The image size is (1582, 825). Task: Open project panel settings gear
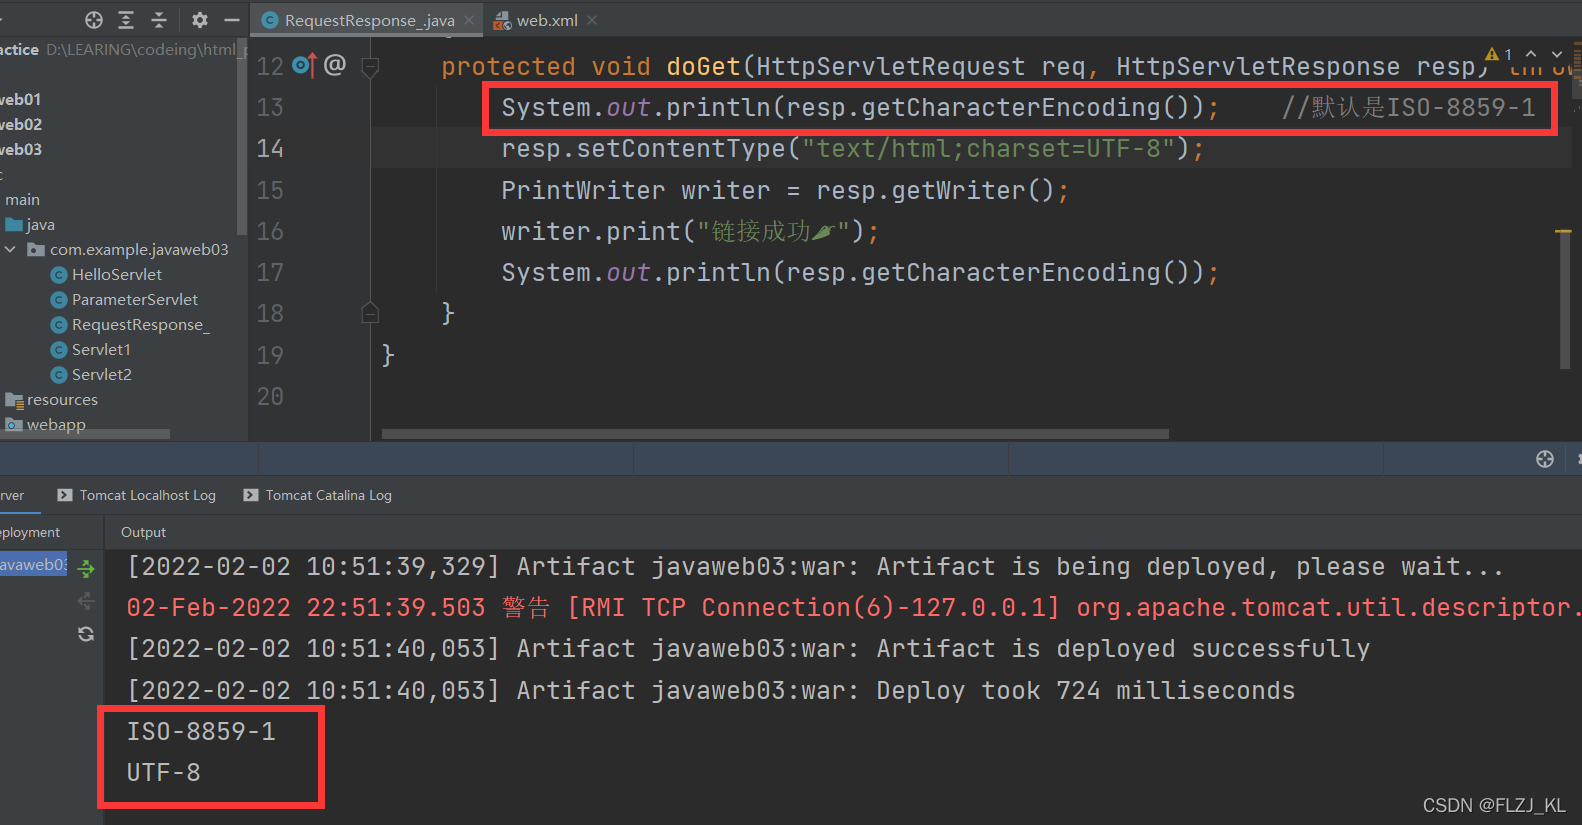(200, 20)
